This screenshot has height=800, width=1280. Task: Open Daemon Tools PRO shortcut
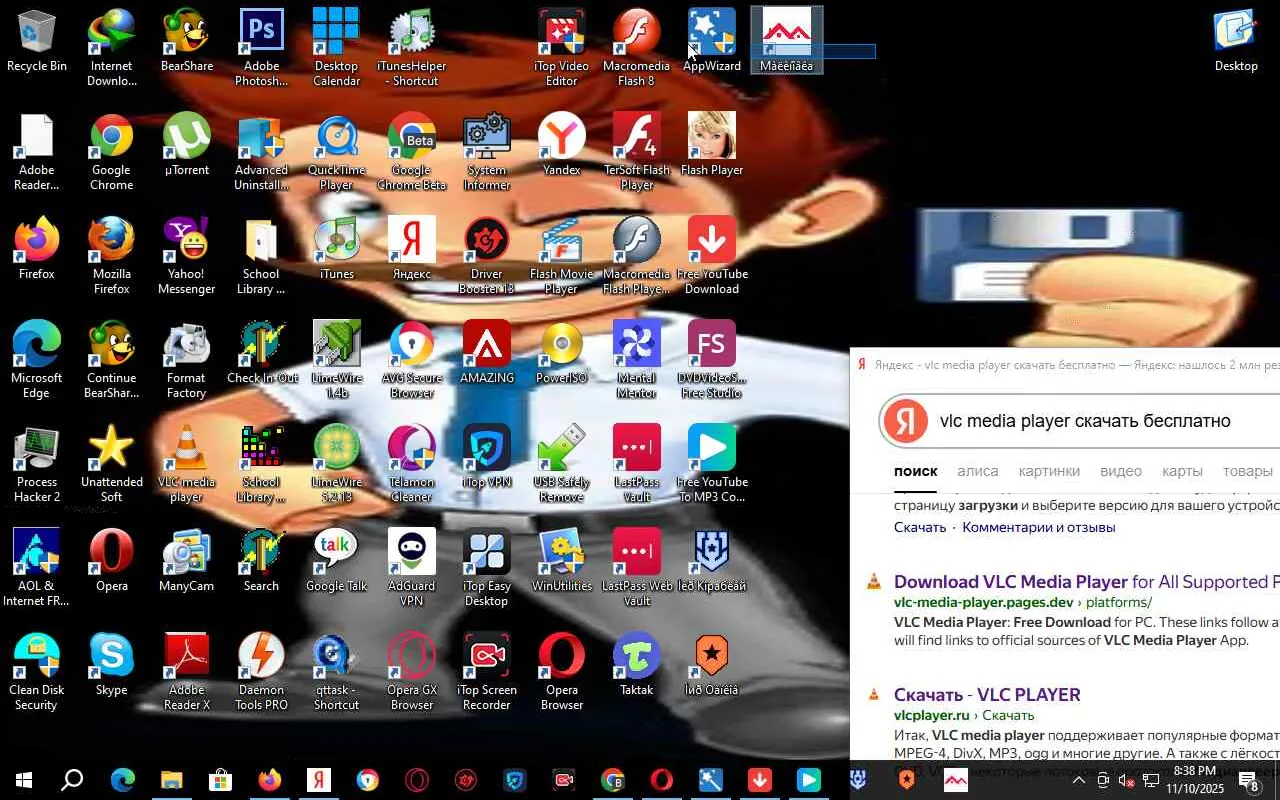(x=261, y=672)
